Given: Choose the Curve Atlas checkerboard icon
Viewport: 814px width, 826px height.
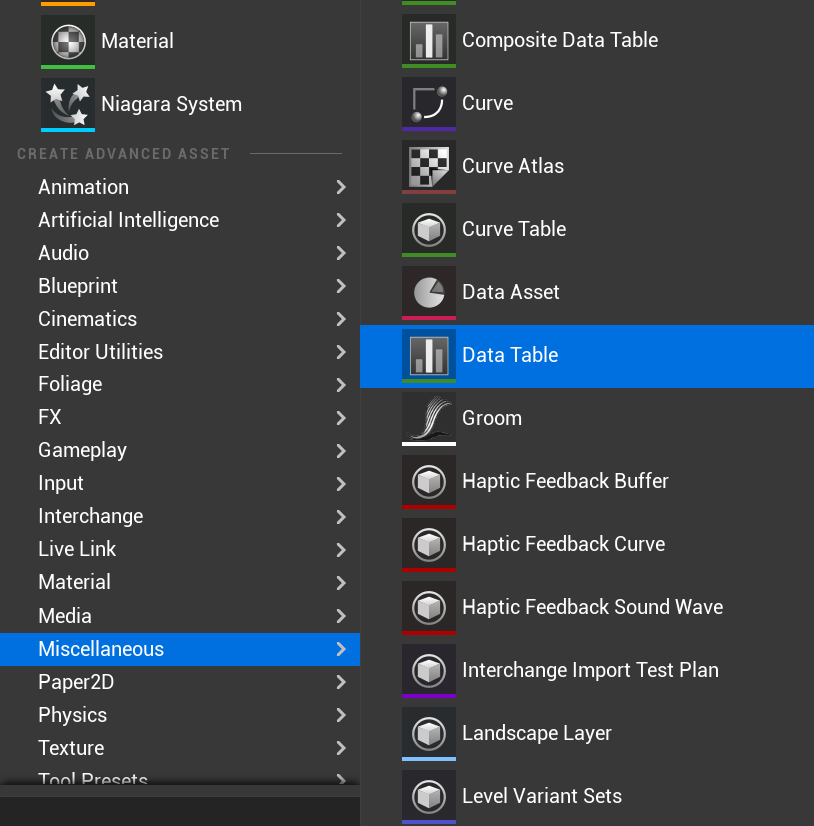Looking at the screenshot, I should 429,166.
